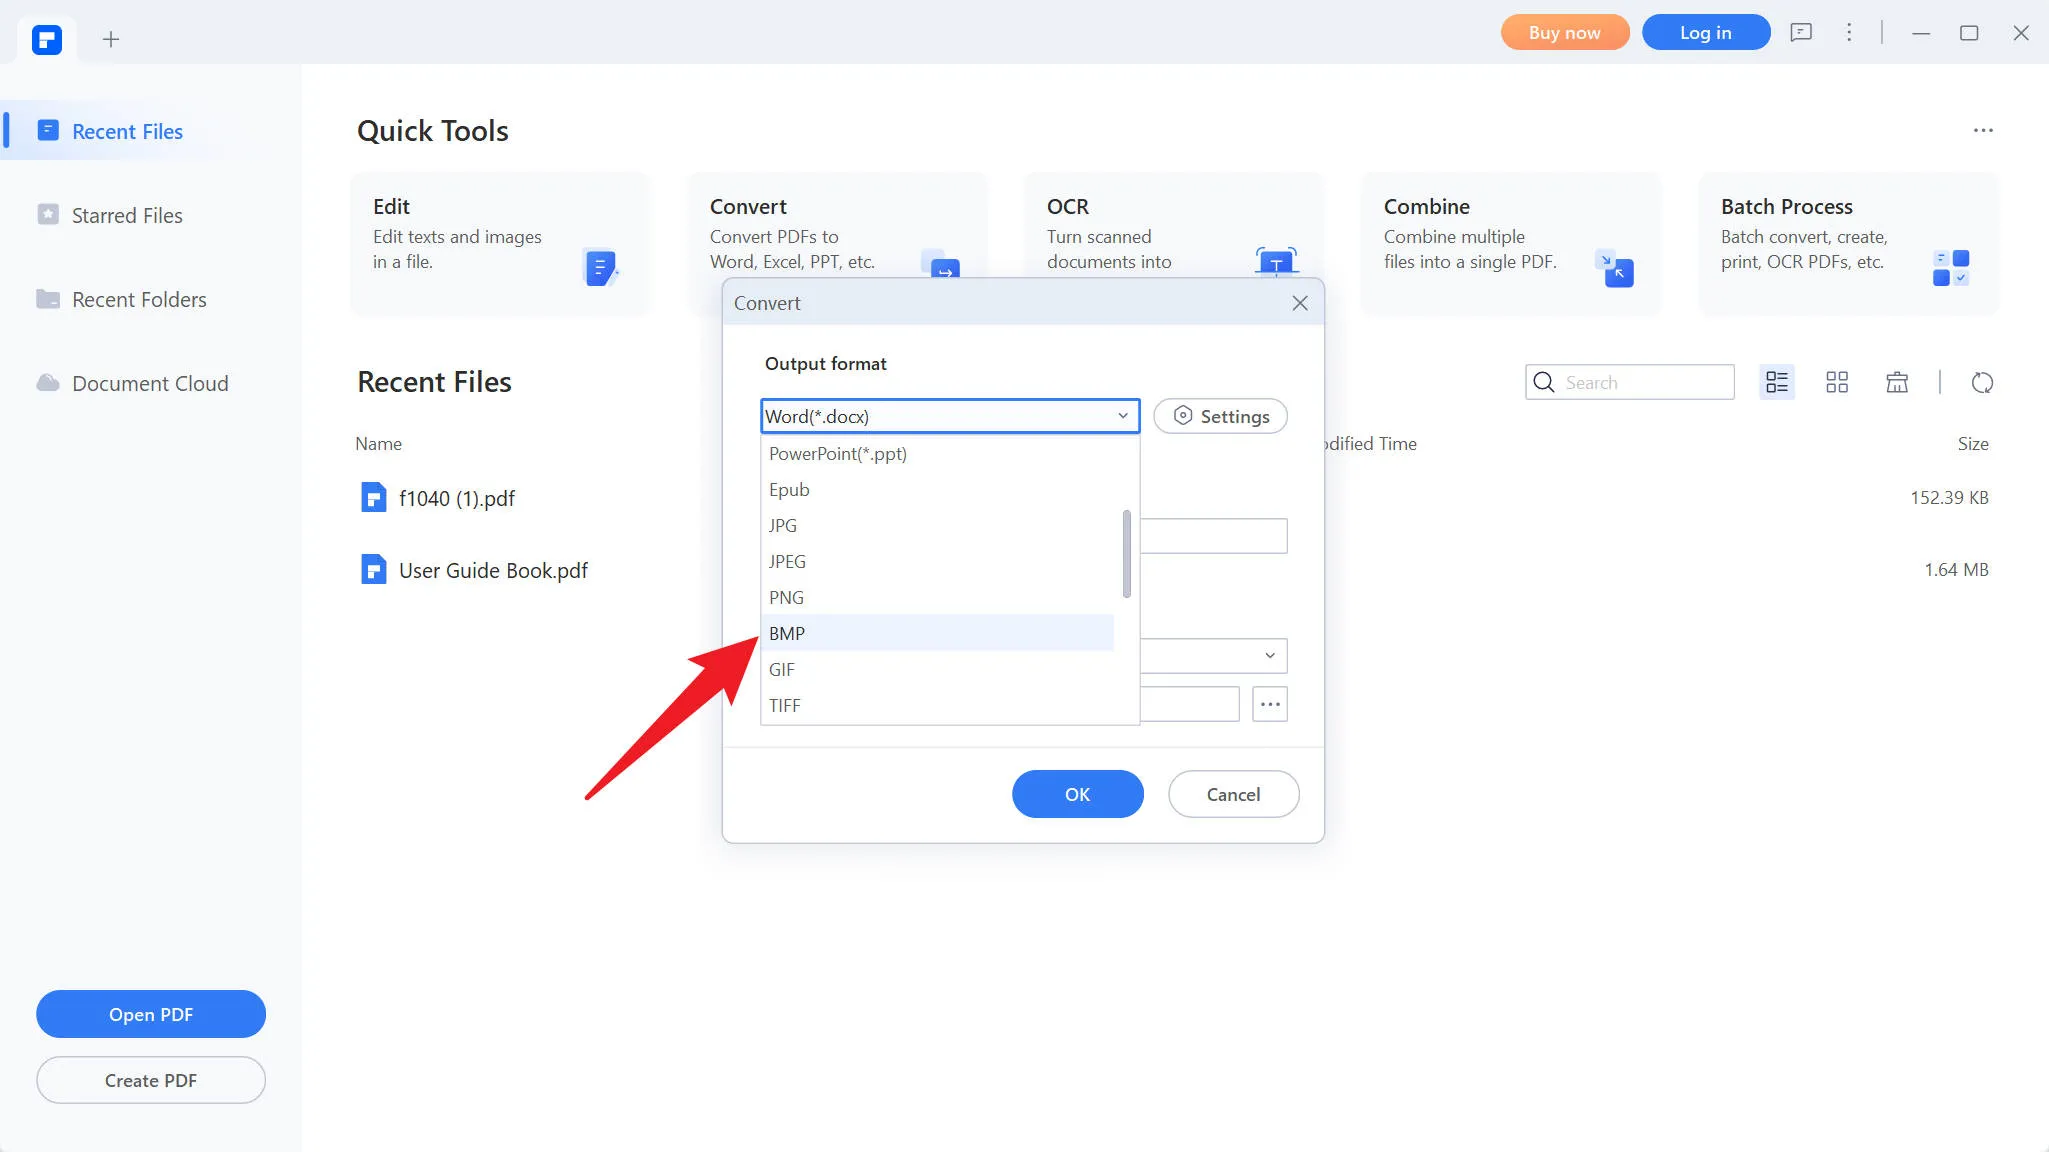
Task: Open the clear recent list icon
Action: pos(1897,383)
